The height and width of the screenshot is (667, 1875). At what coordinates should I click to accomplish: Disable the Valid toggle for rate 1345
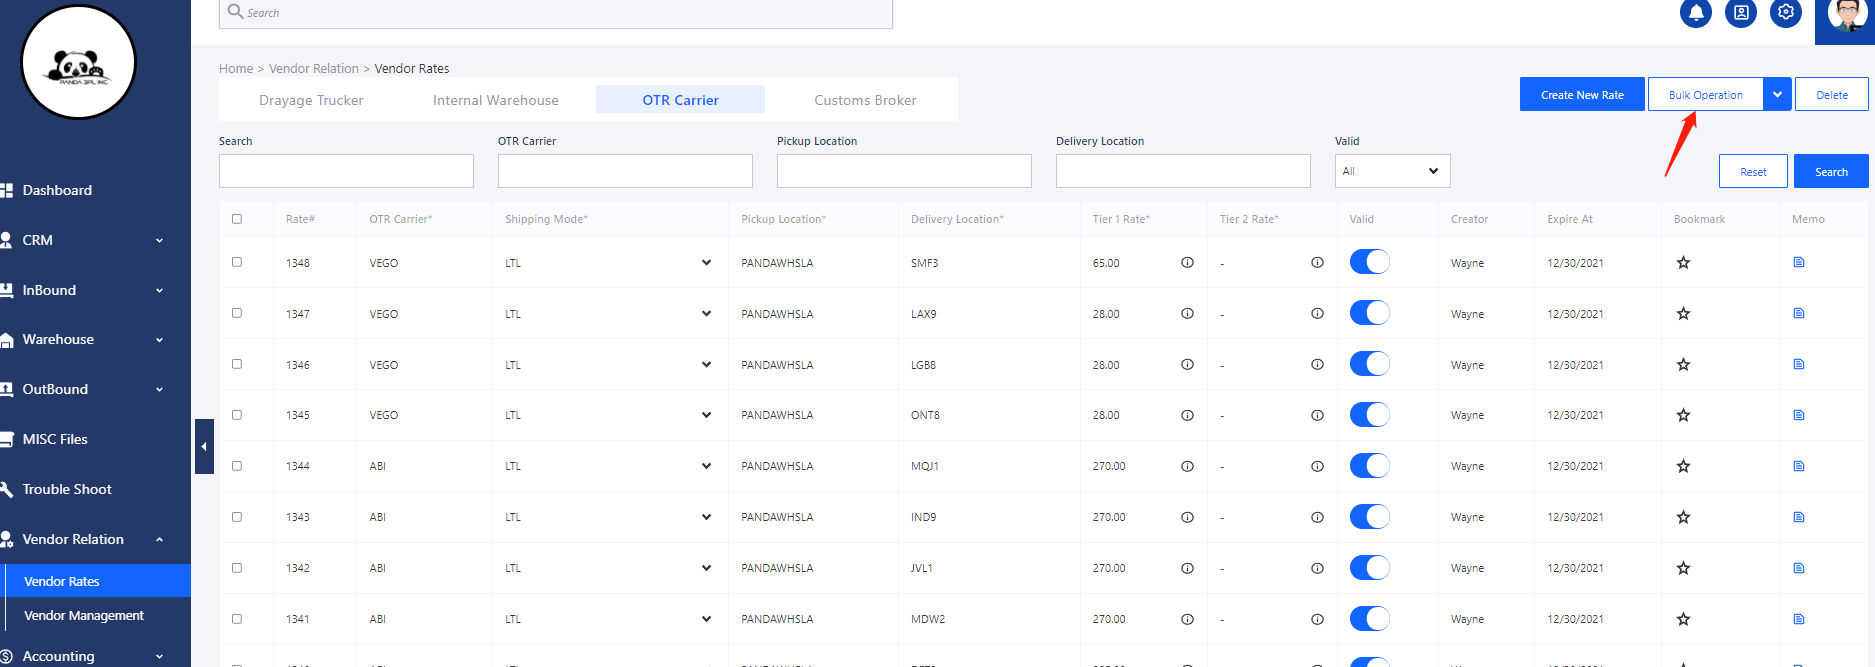tap(1369, 415)
